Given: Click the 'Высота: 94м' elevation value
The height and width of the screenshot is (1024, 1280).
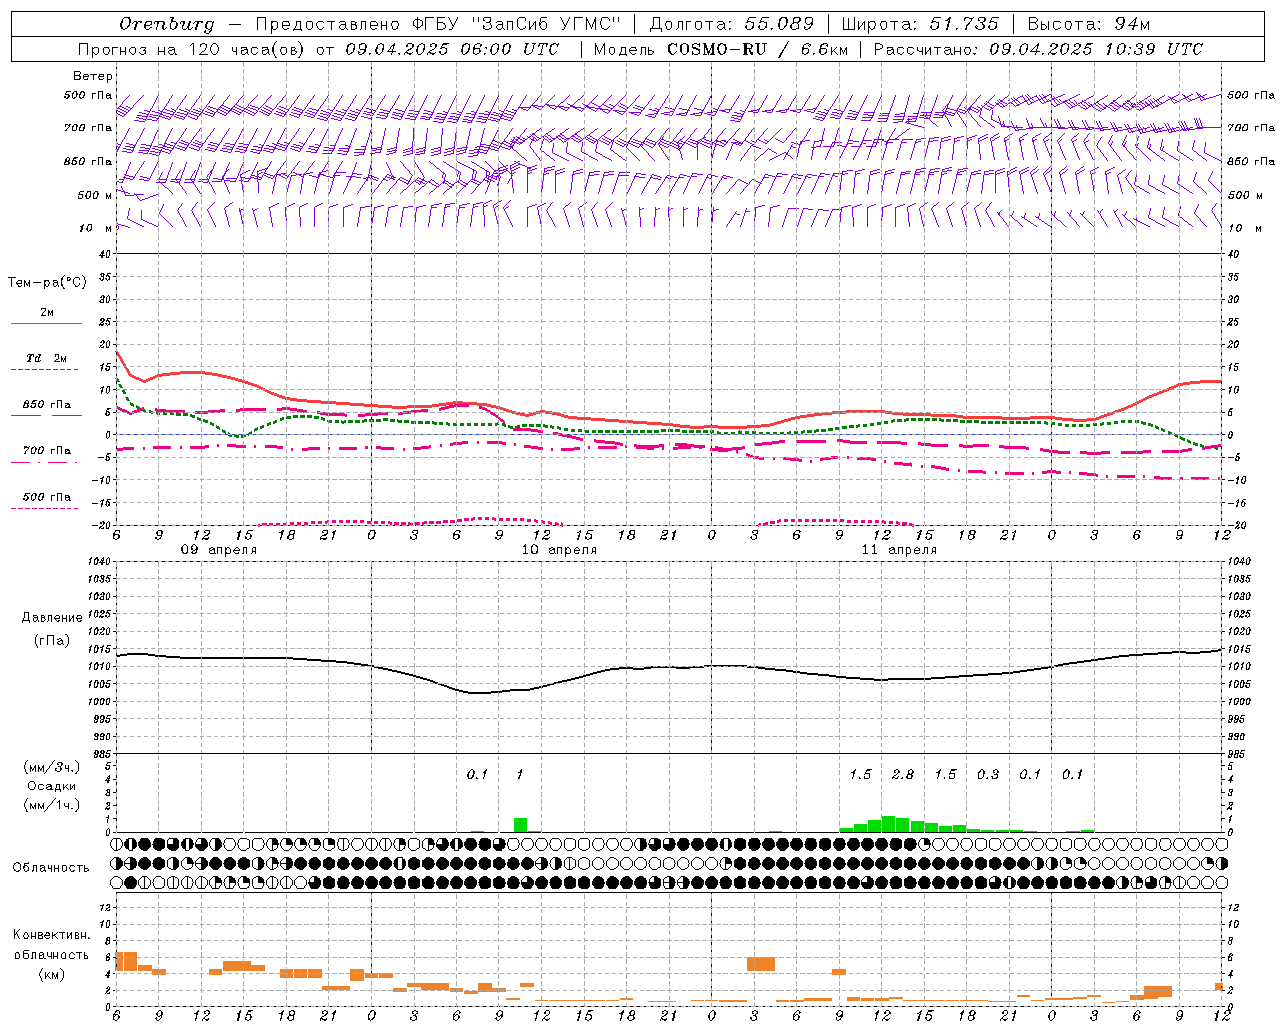Looking at the screenshot, I should 1089,24.
